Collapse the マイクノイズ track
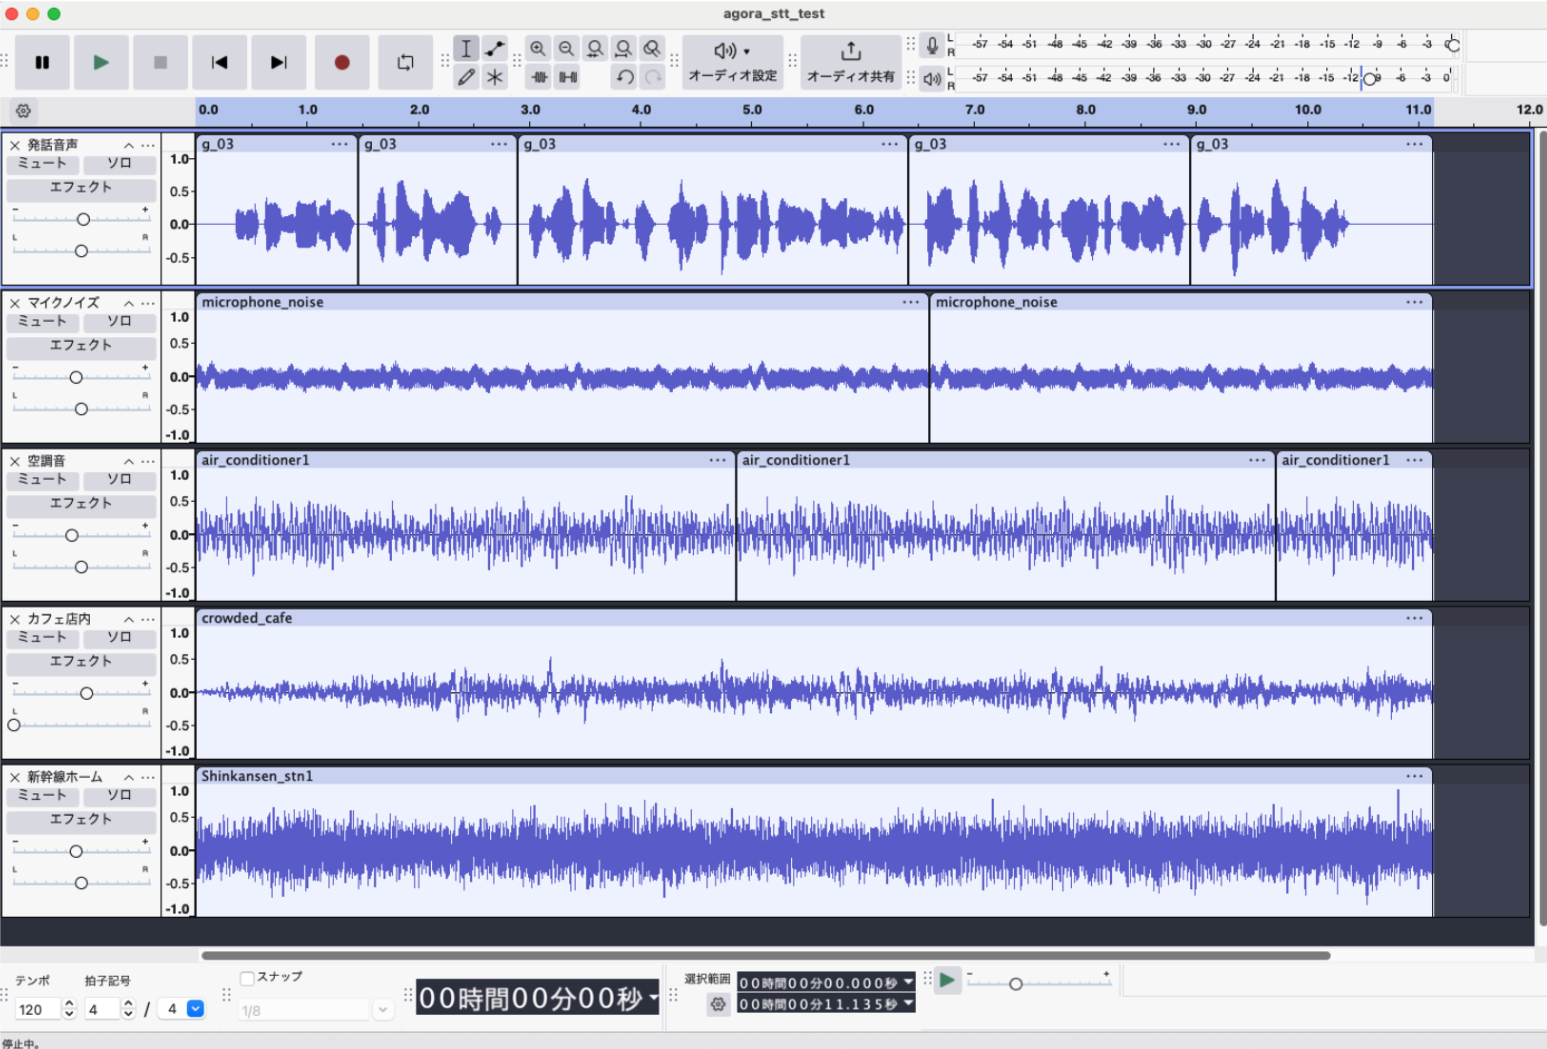Image resolution: width=1547 pixels, height=1049 pixels. click(x=129, y=303)
